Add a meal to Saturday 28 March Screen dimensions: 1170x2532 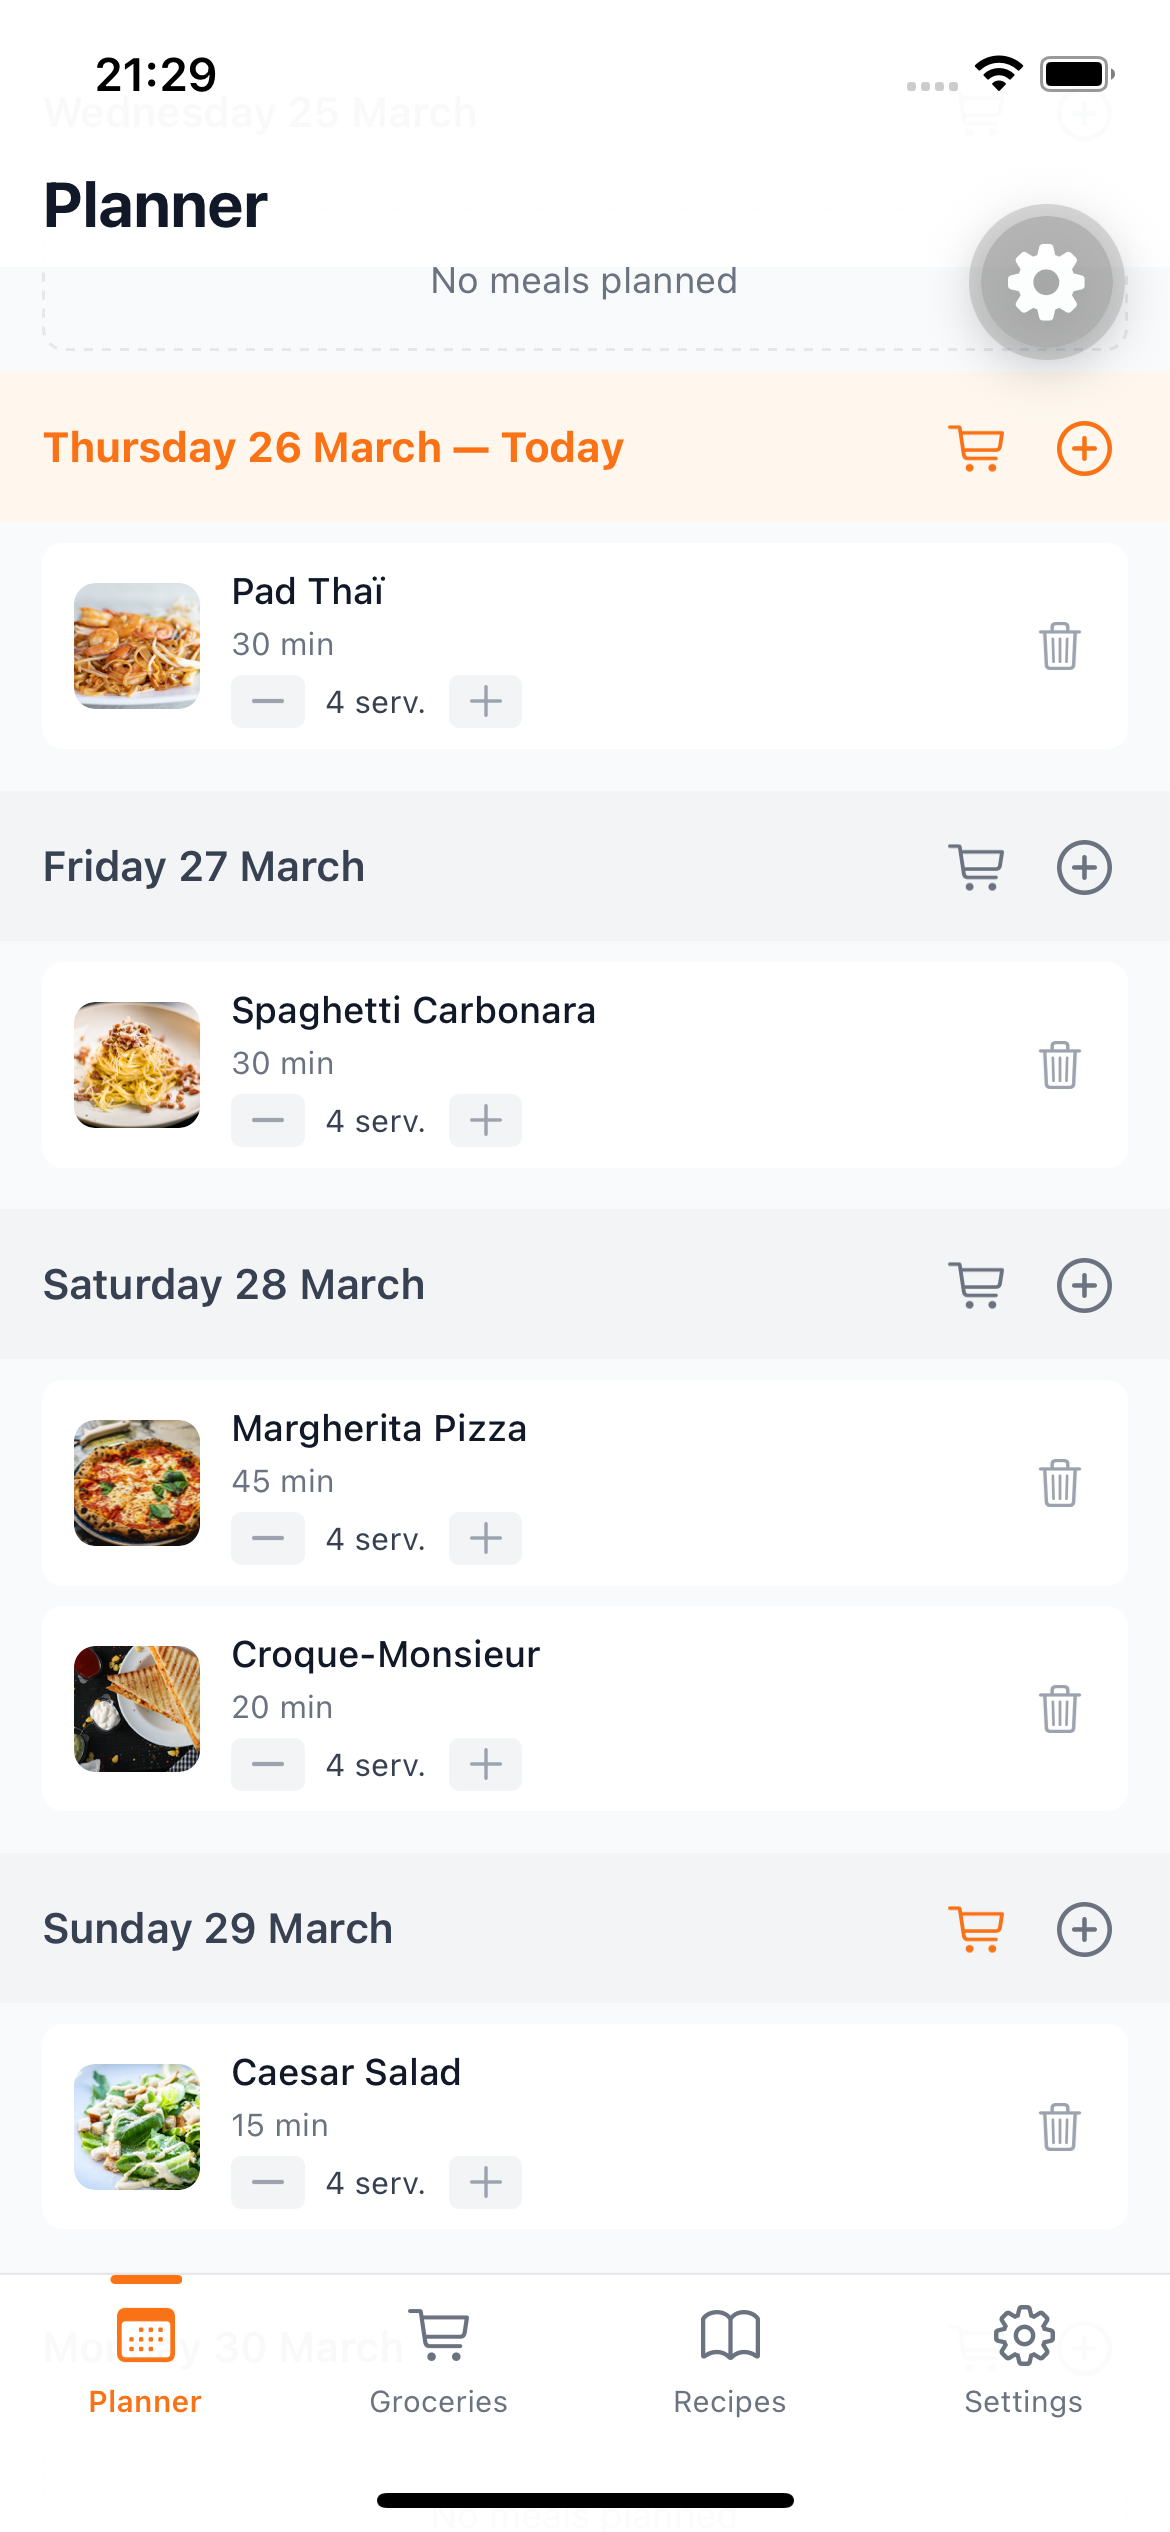click(1084, 1285)
